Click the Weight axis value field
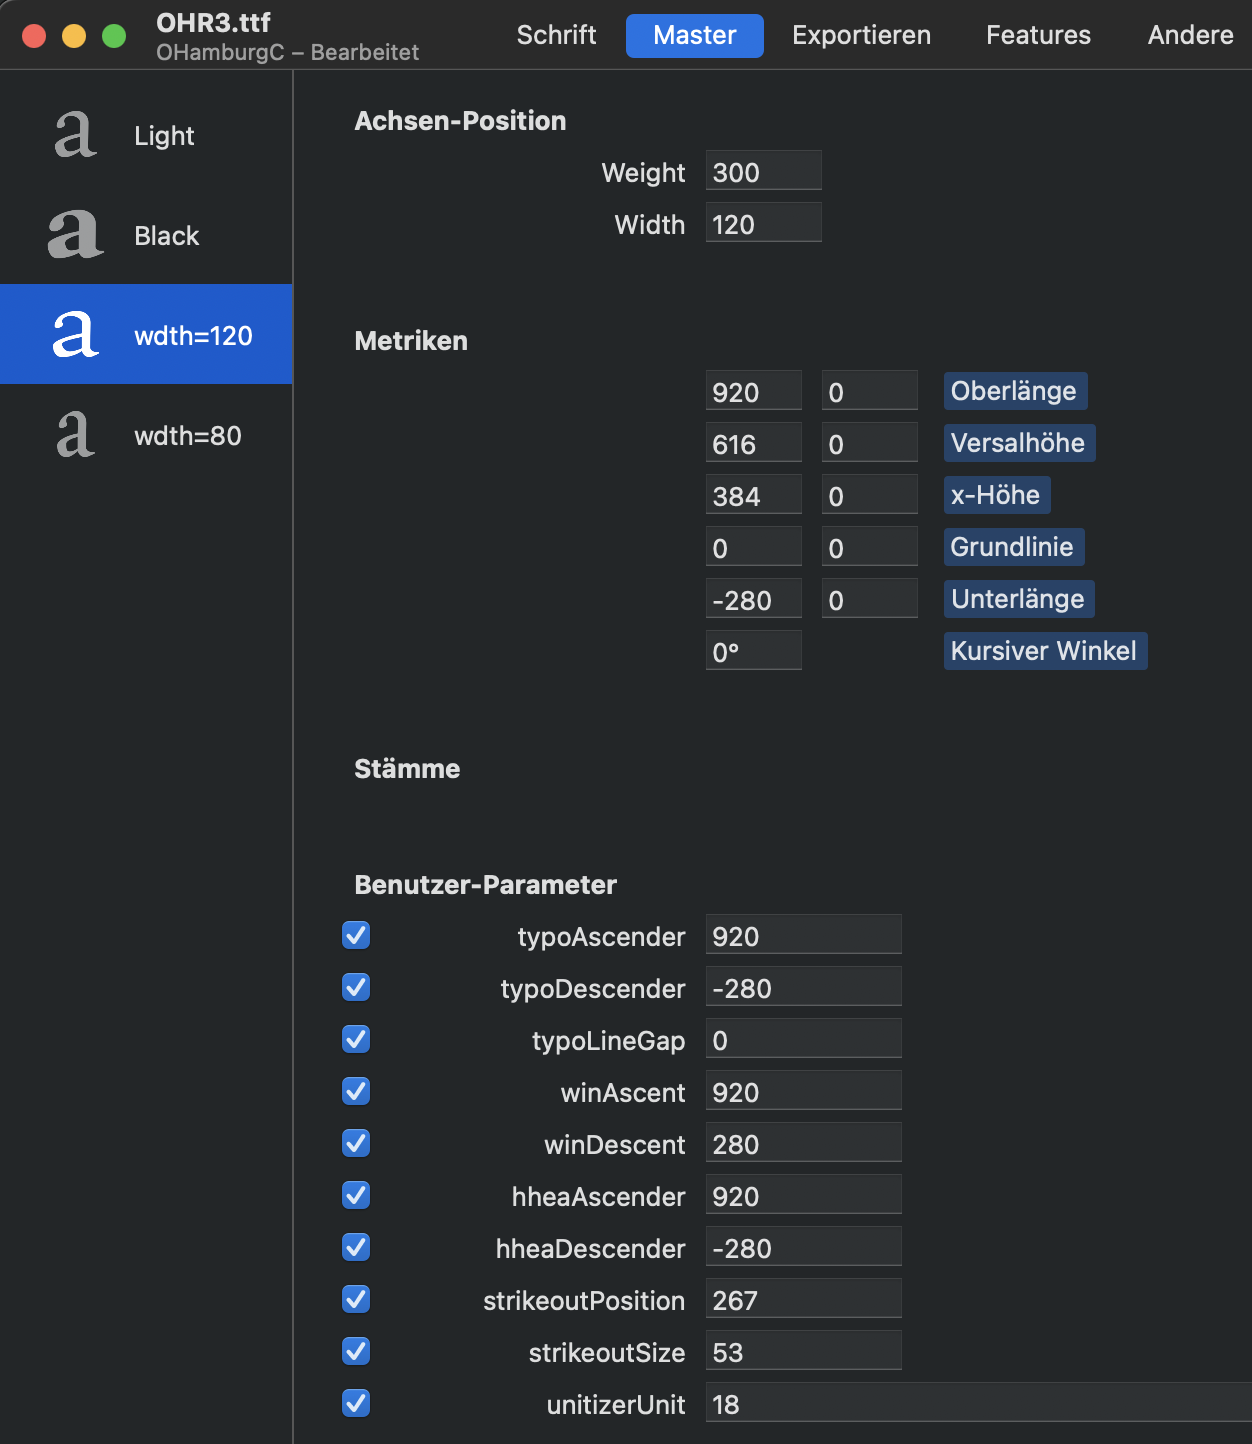Screen dimensions: 1252x1444 [764, 171]
